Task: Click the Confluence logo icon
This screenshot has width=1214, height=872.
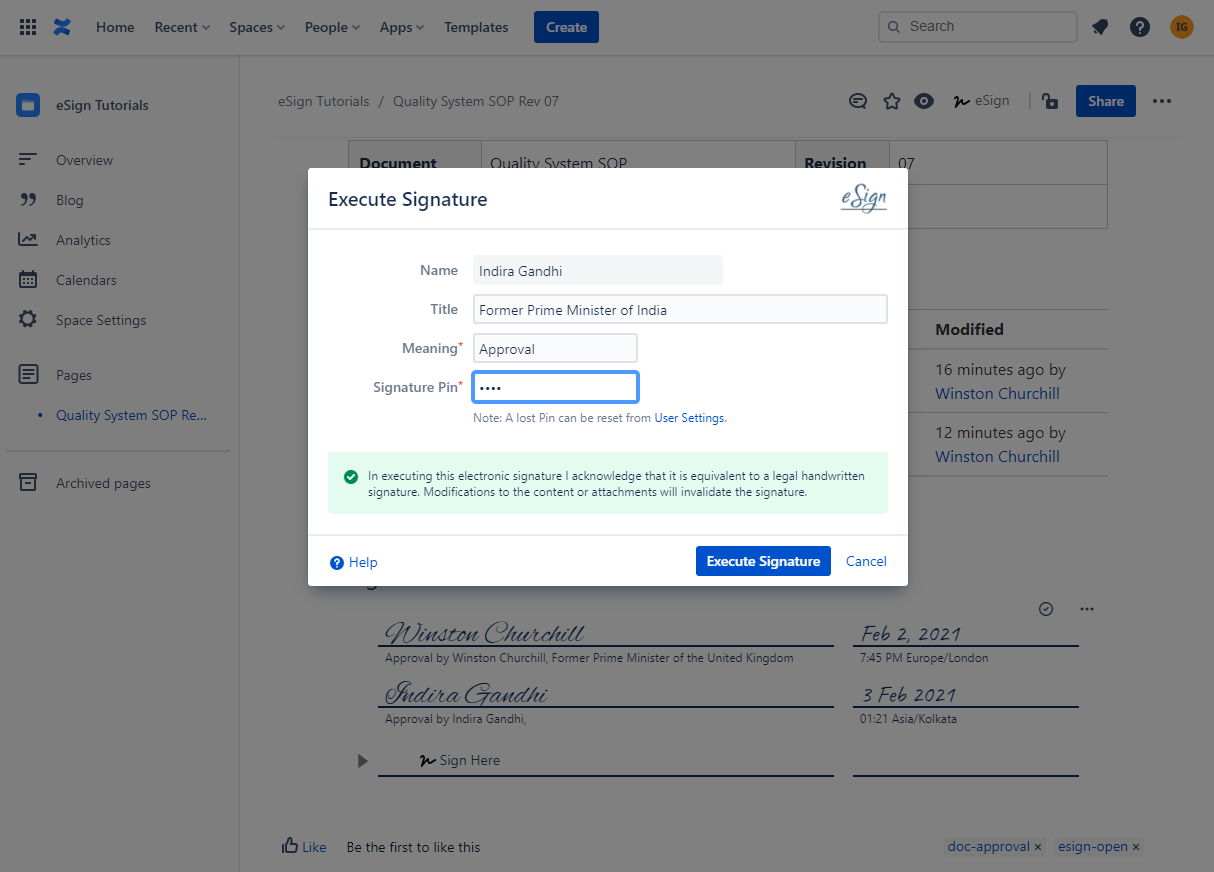Action: click(x=62, y=27)
